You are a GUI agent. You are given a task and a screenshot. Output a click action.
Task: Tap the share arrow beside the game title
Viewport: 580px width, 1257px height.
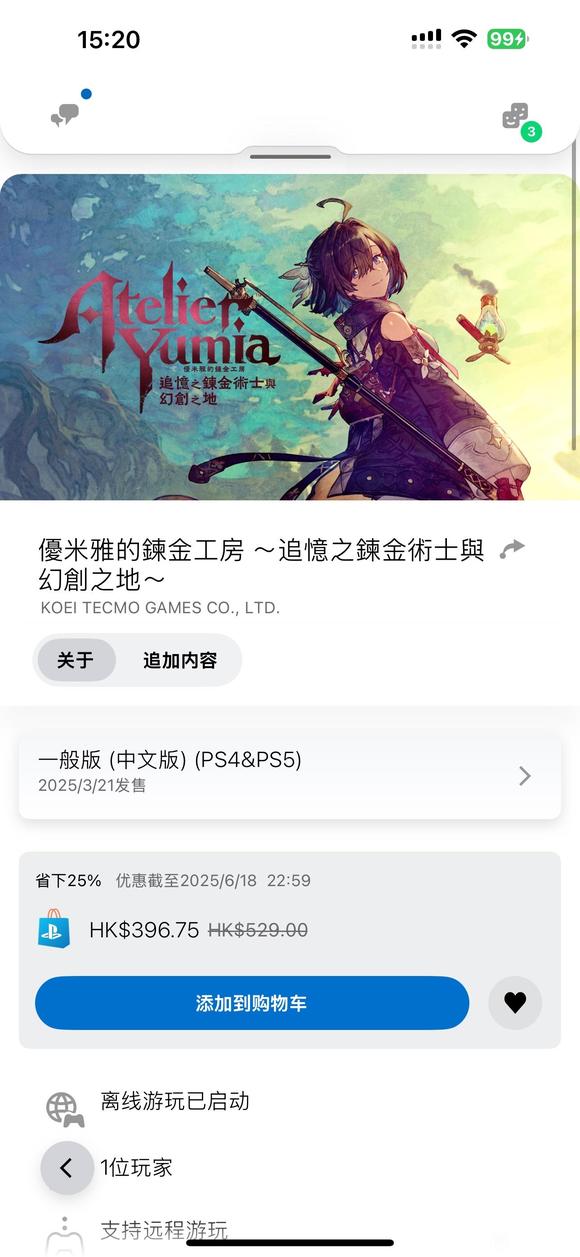512,549
